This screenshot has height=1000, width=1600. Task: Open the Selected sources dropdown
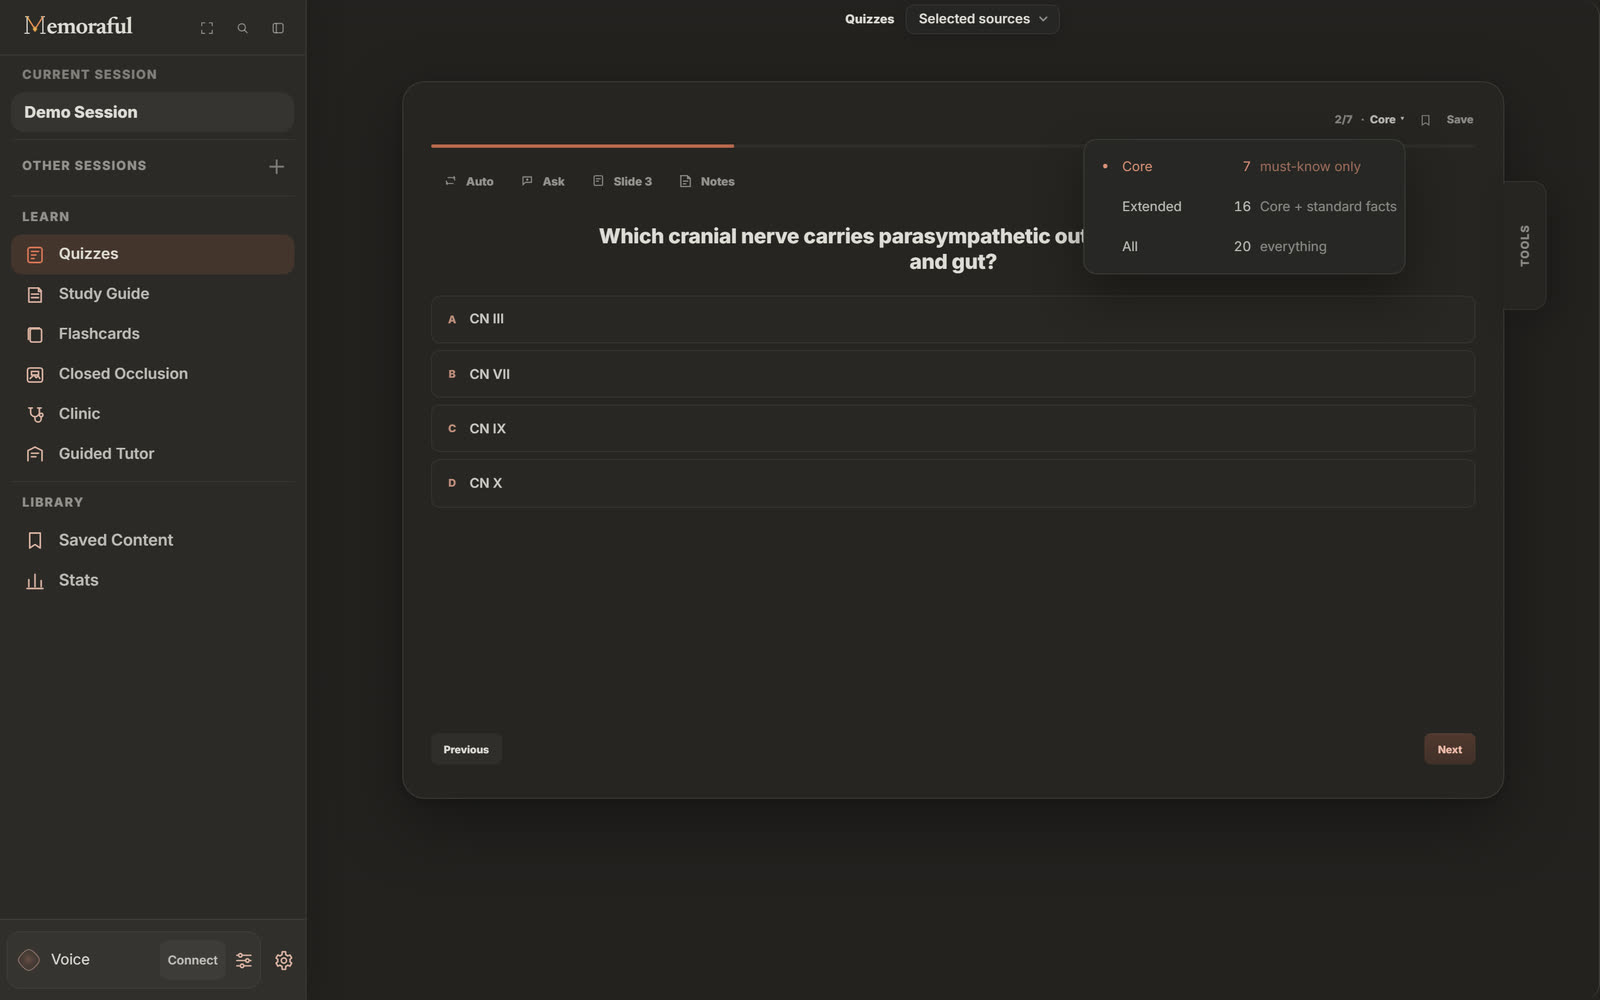pos(982,19)
